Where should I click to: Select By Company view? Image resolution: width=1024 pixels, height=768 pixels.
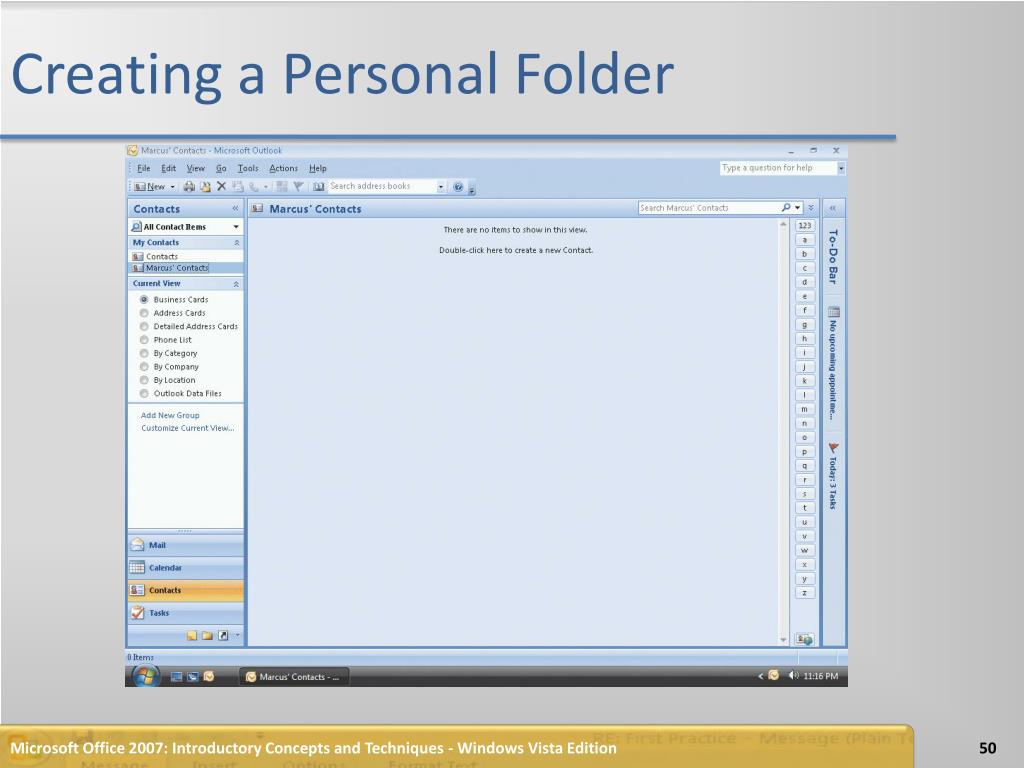pos(144,366)
